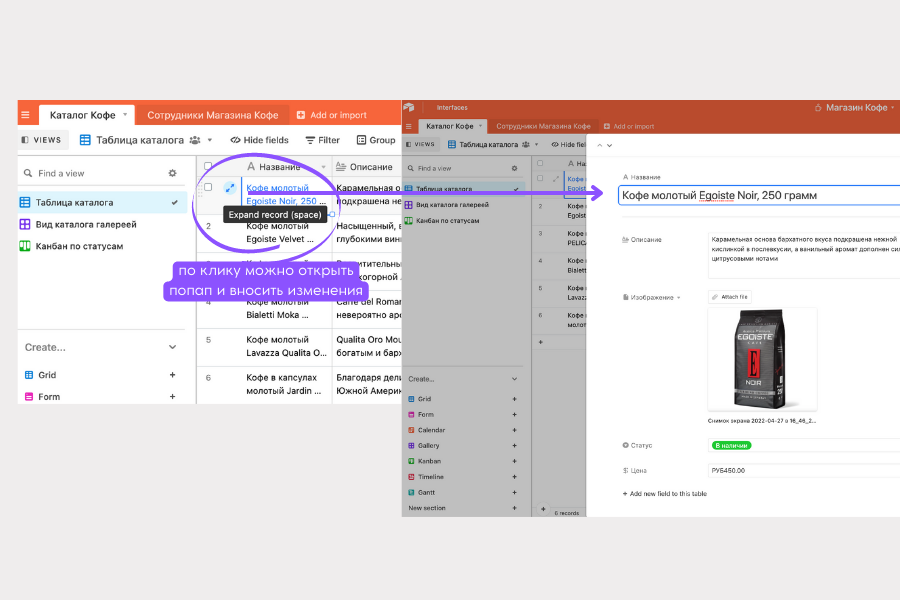This screenshot has width=900, height=600.
Task: Open Изображение field dropdown arrow
Action: 678,298
